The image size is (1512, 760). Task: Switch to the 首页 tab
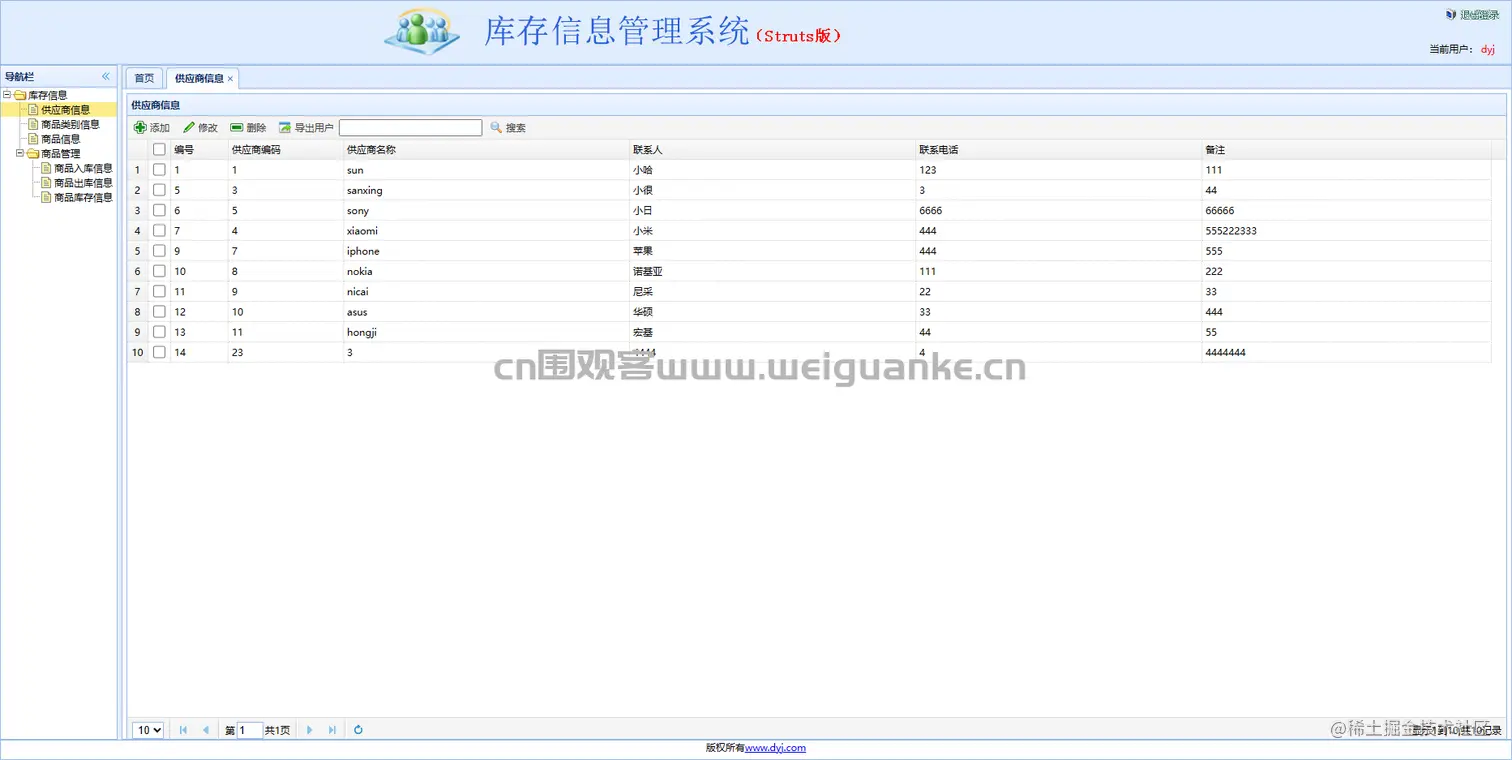144,78
